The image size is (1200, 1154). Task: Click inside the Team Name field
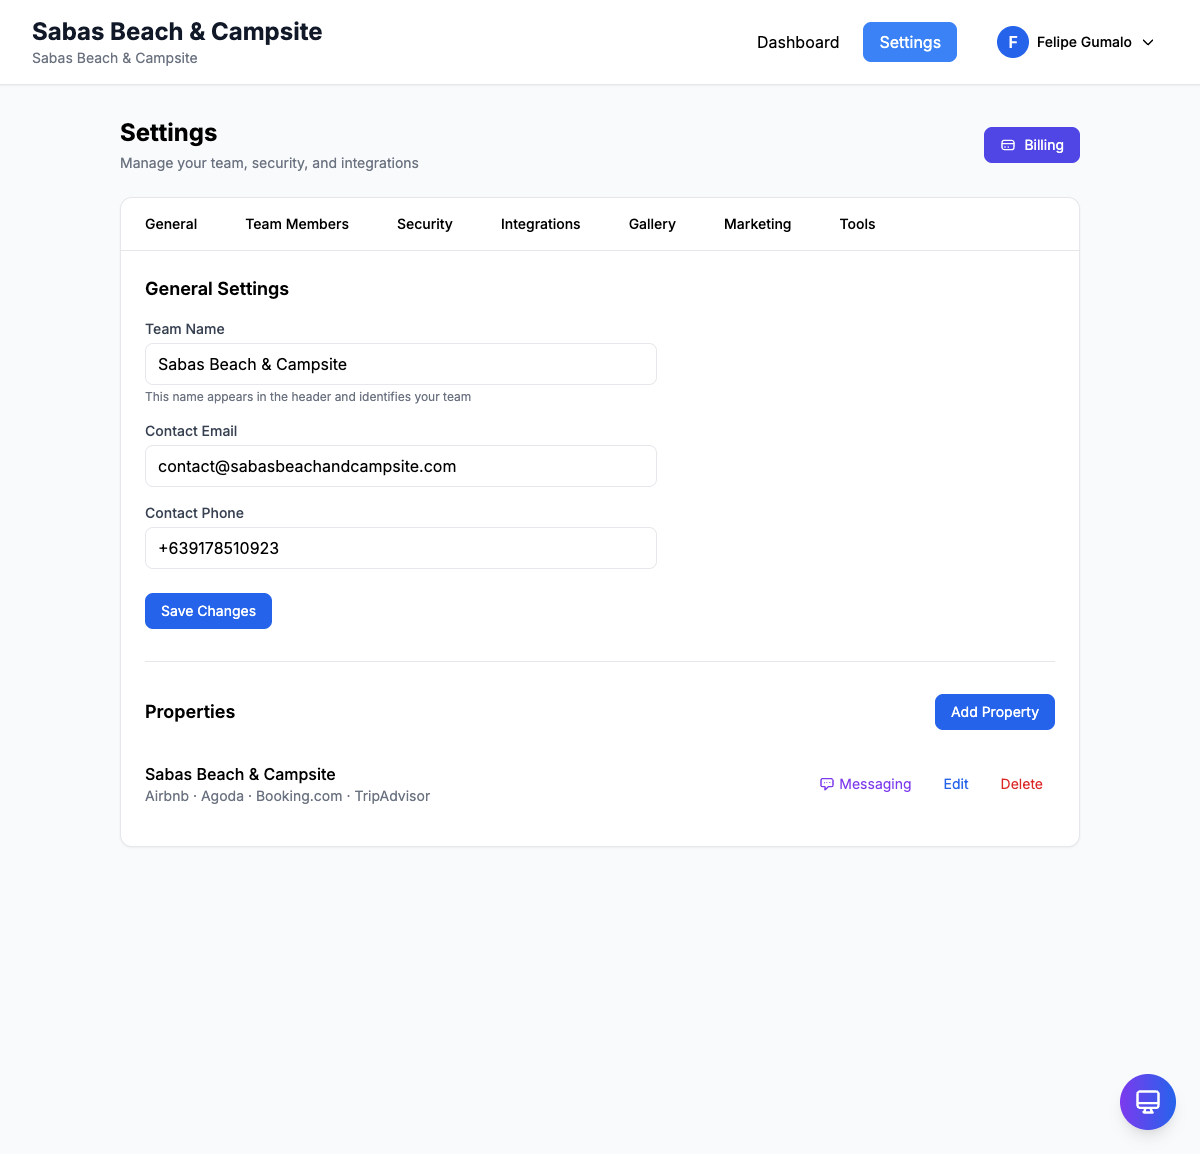point(400,364)
